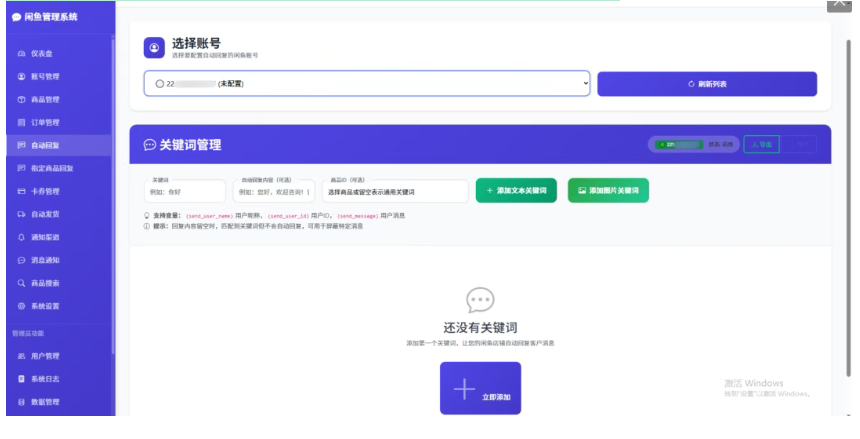Click the 仪表盘 dashboard icon in sidebar
The image size is (860, 439).
point(21,54)
